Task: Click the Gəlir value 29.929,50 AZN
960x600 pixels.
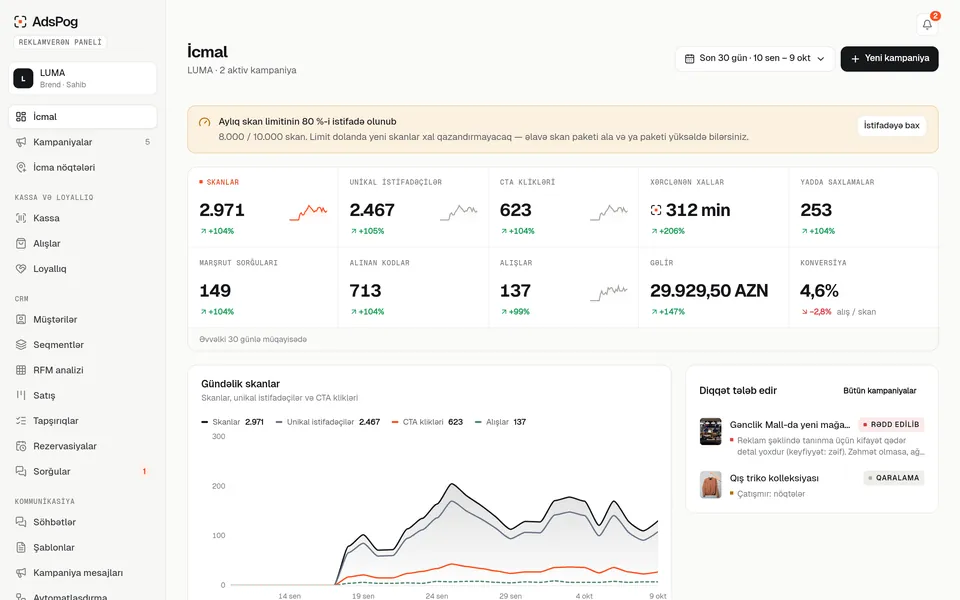Action: pyautogui.click(x=709, y=291)
